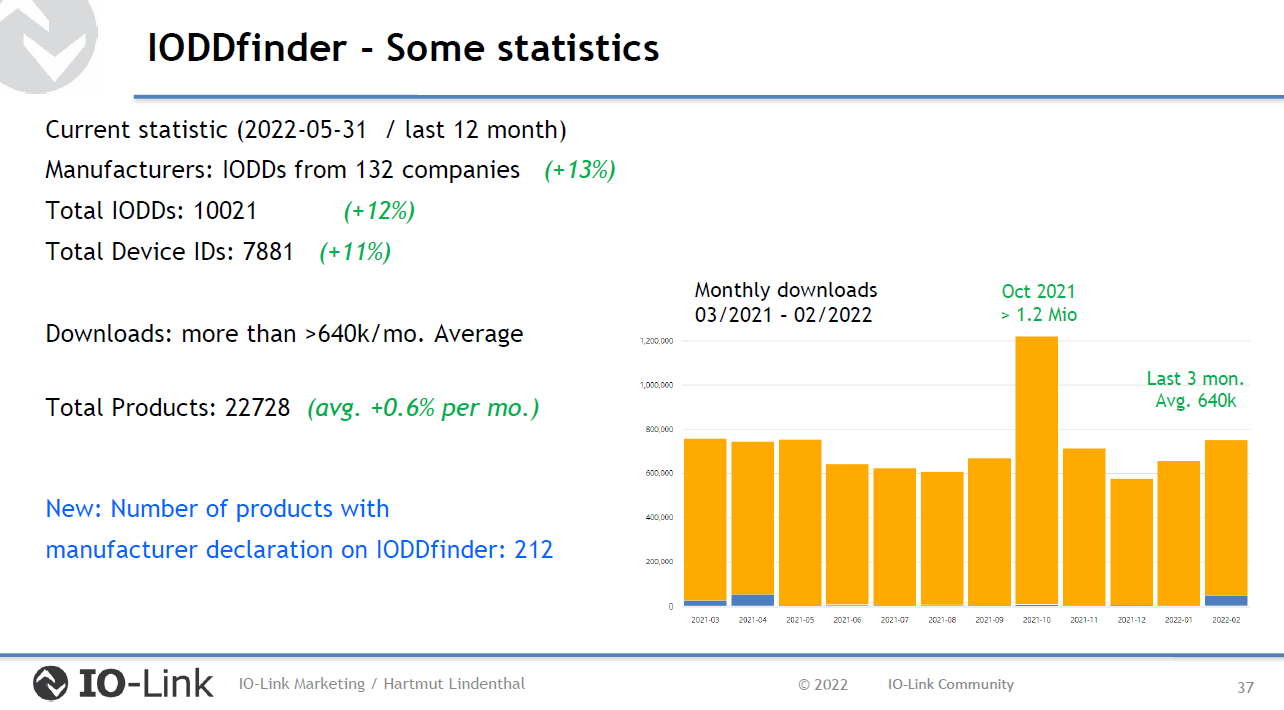This screenshot has width=1284, height=710.
Task: Click the green '(avg. +0.6% per mo.)' note
Action: coord(424,408)
